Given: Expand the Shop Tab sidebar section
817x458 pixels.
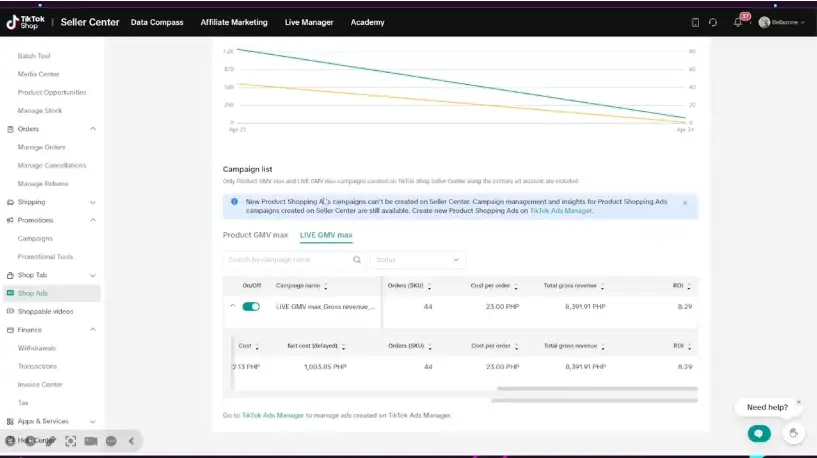Looking at the screenshot, I should pos(93,275).
